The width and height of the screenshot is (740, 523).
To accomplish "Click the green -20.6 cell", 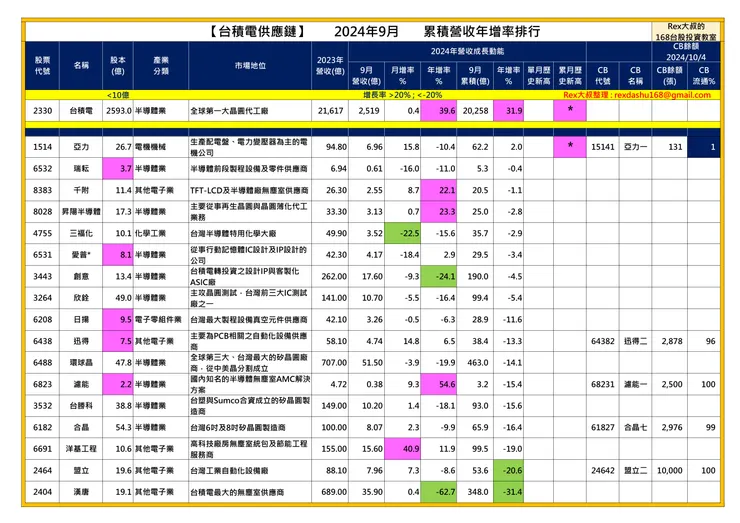I will tap(509, 471).
